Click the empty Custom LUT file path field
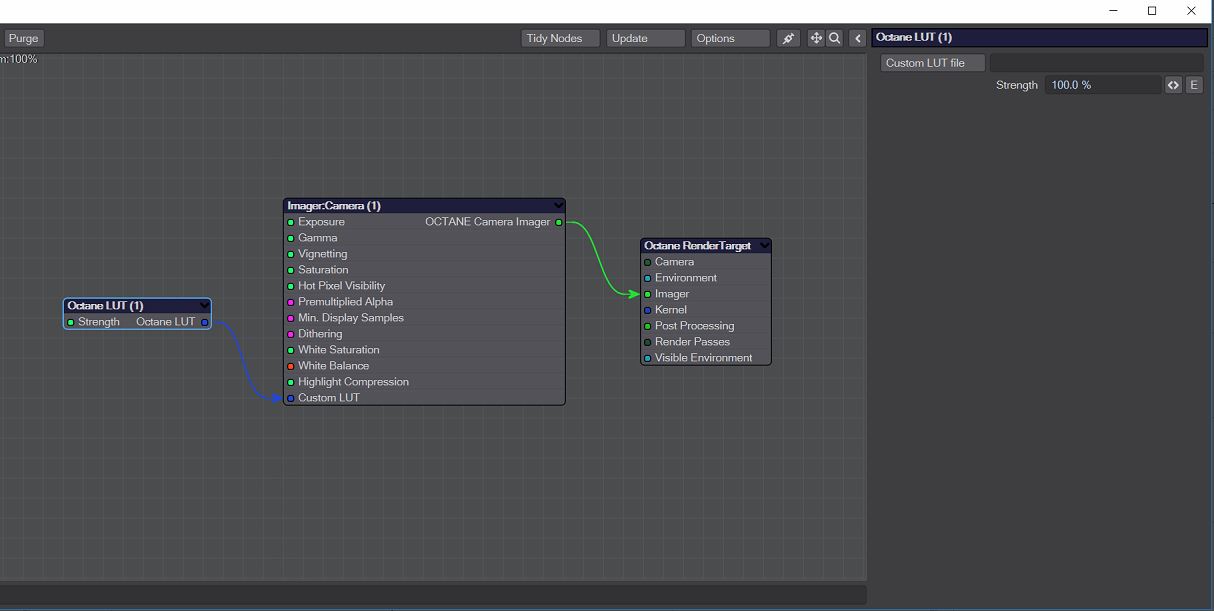The width and height of the screenshot is (1214, 611). tap(1096, 63)
